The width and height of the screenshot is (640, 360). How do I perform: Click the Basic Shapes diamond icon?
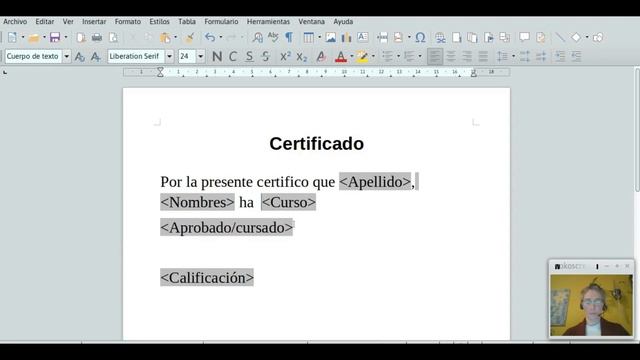pos(576,38)
